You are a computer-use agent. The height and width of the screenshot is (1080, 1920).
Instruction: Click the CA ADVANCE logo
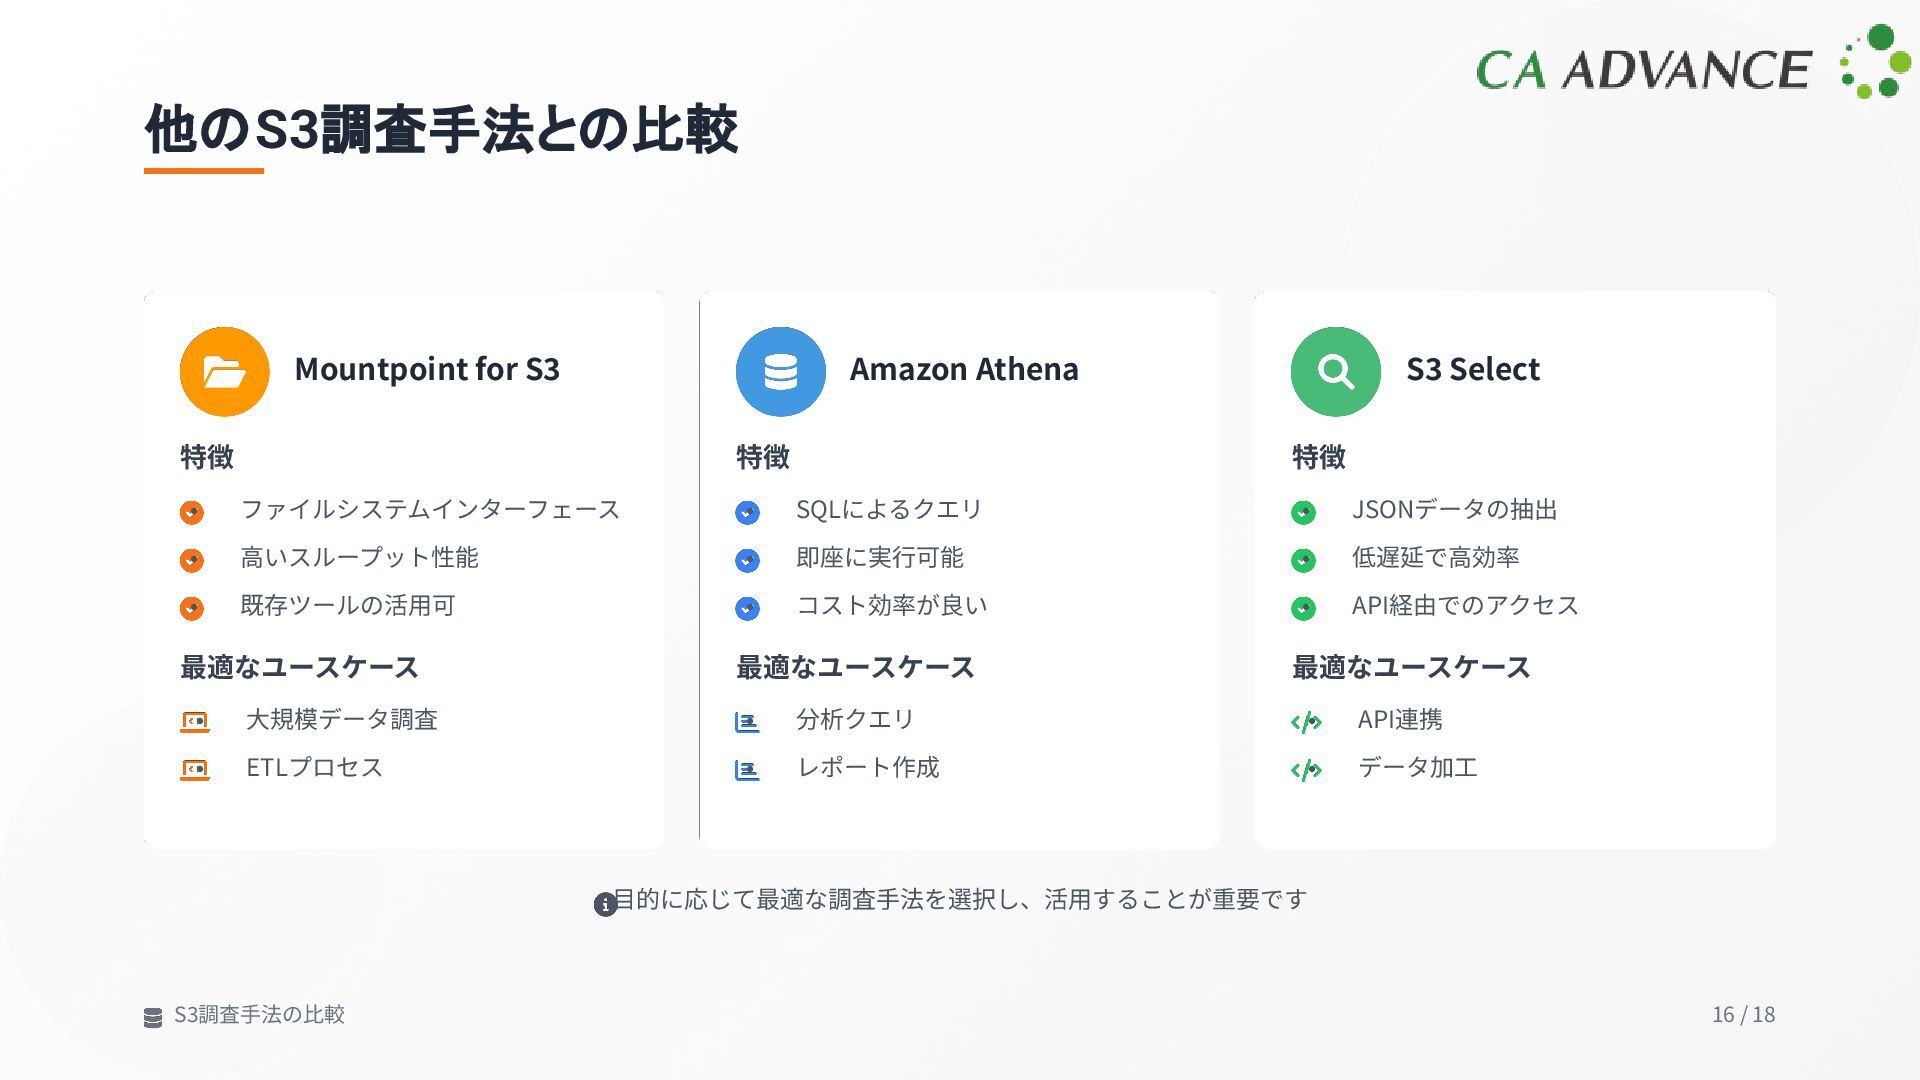(1692, 64)
